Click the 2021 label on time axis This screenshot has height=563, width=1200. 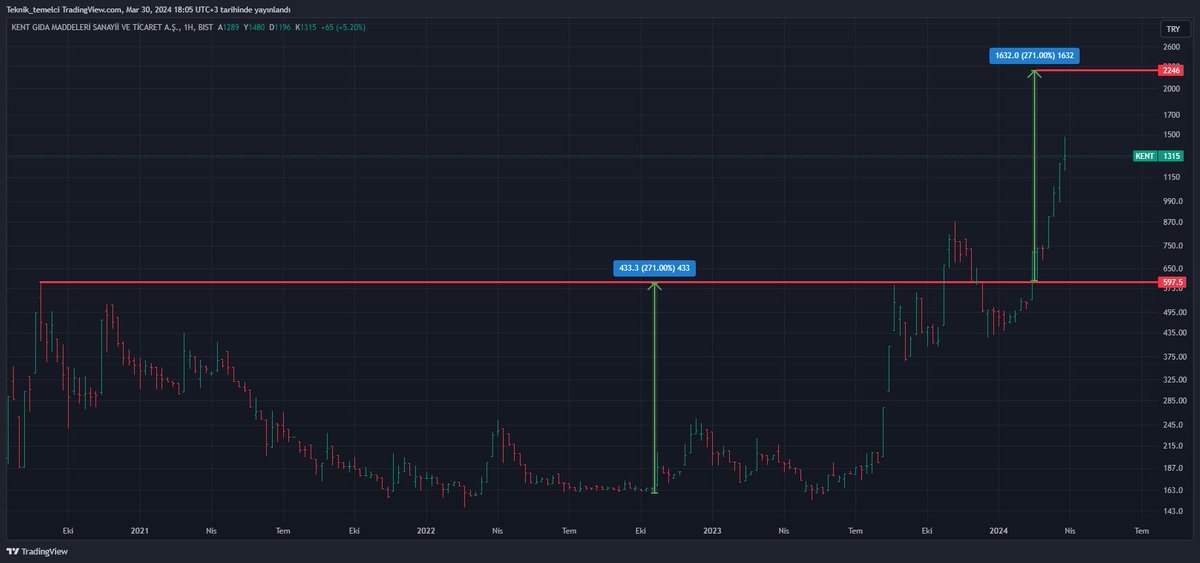point(139,531)
